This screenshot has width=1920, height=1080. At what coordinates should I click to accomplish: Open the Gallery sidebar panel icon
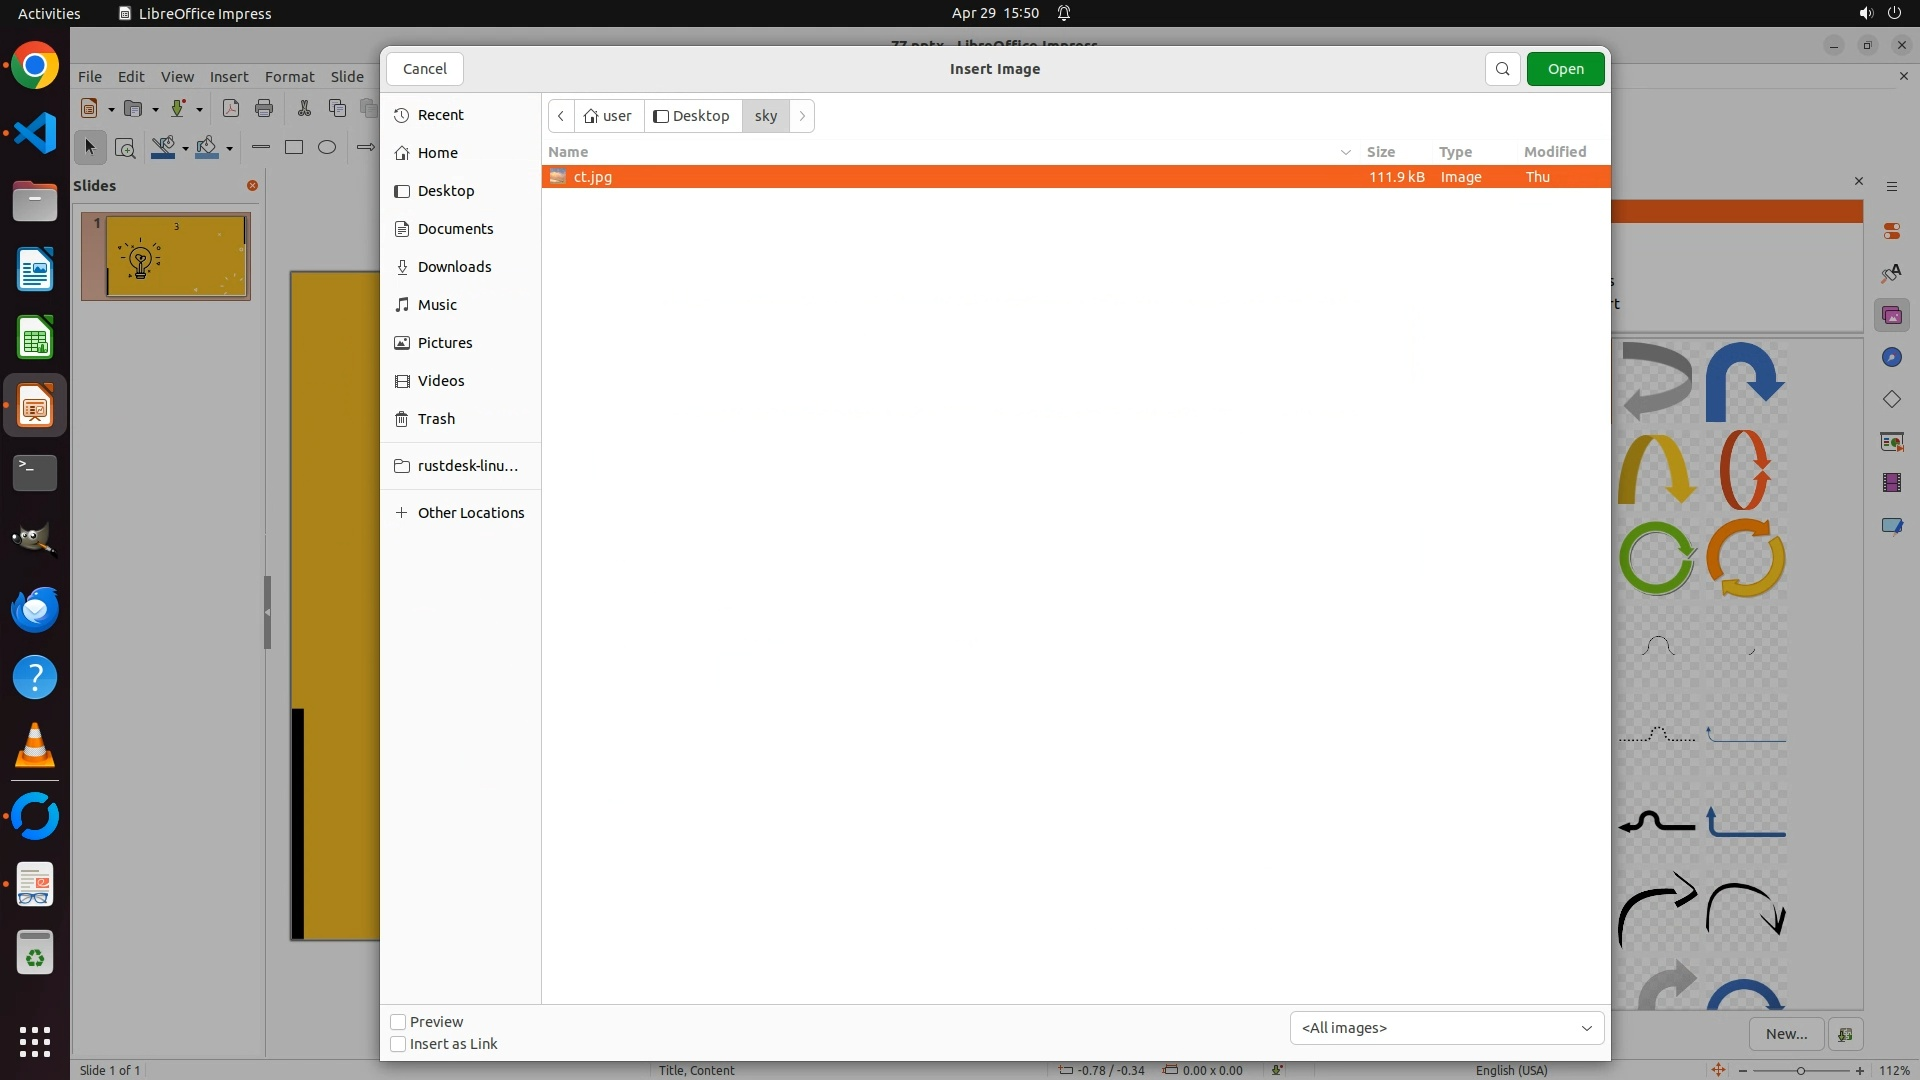pyautogui.click(x=1891, y=316)
